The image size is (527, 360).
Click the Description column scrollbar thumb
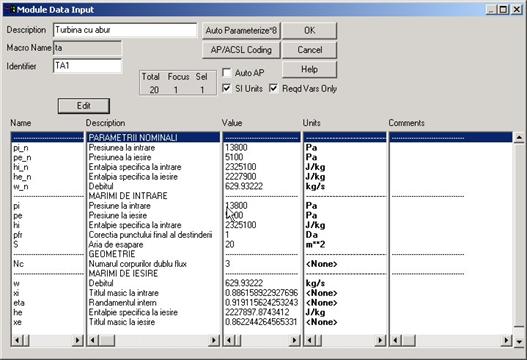[107, 341]
